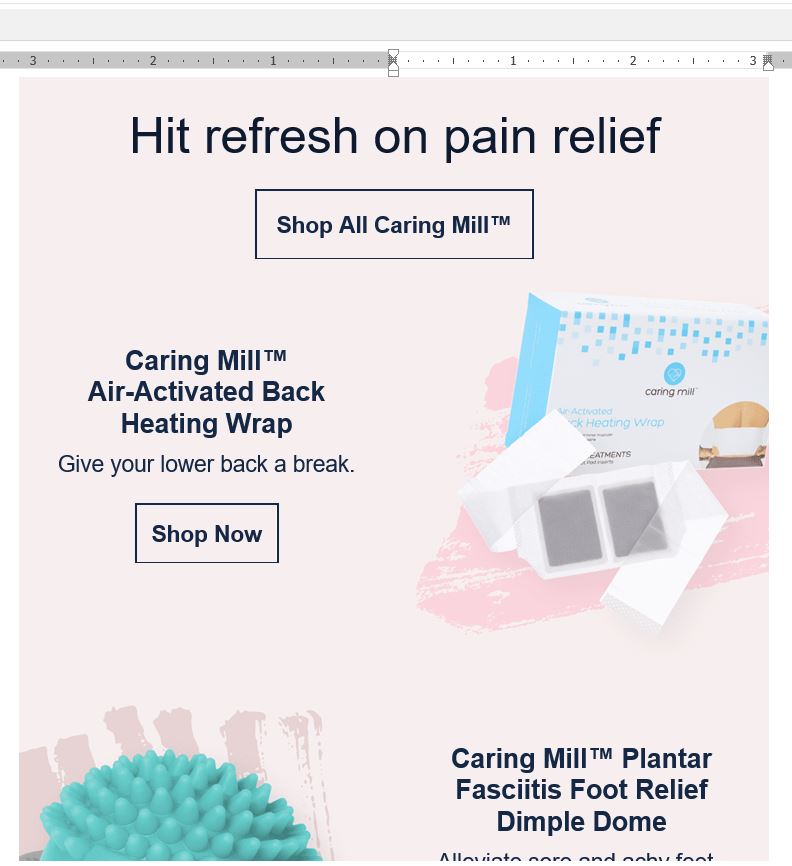Click the hanging indent marker on ruler

click(x=393, y=63)
